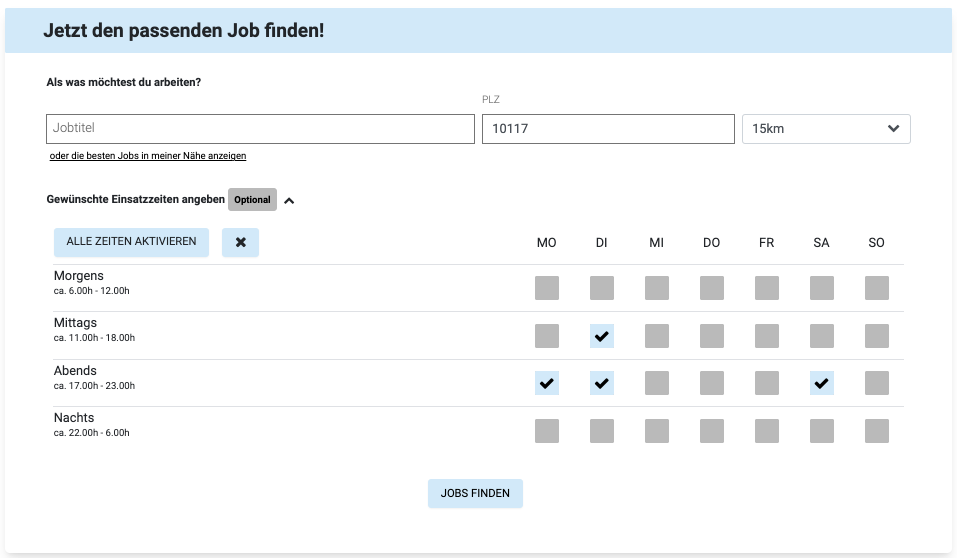Screen dimensions: 957x558
Task: Click the PLZ field containing 10117
Action: 608,129
